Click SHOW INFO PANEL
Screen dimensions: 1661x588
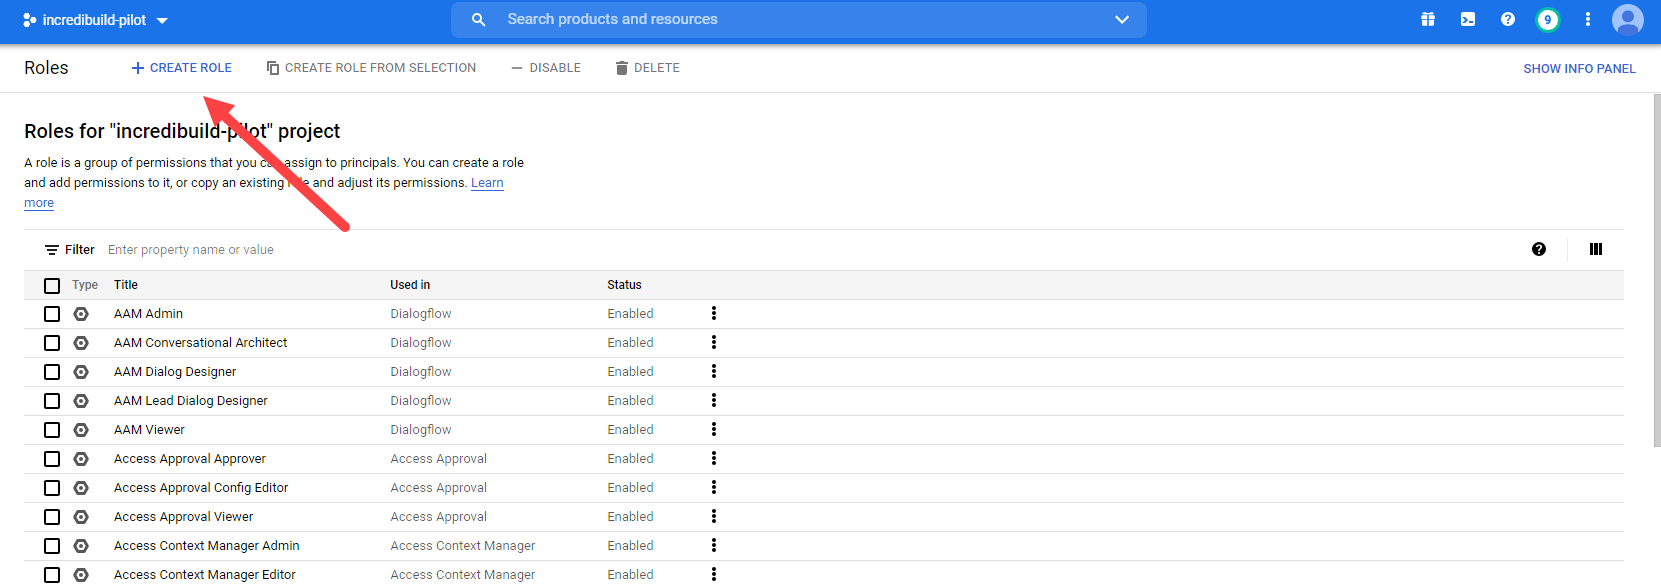click(1579, 69)
